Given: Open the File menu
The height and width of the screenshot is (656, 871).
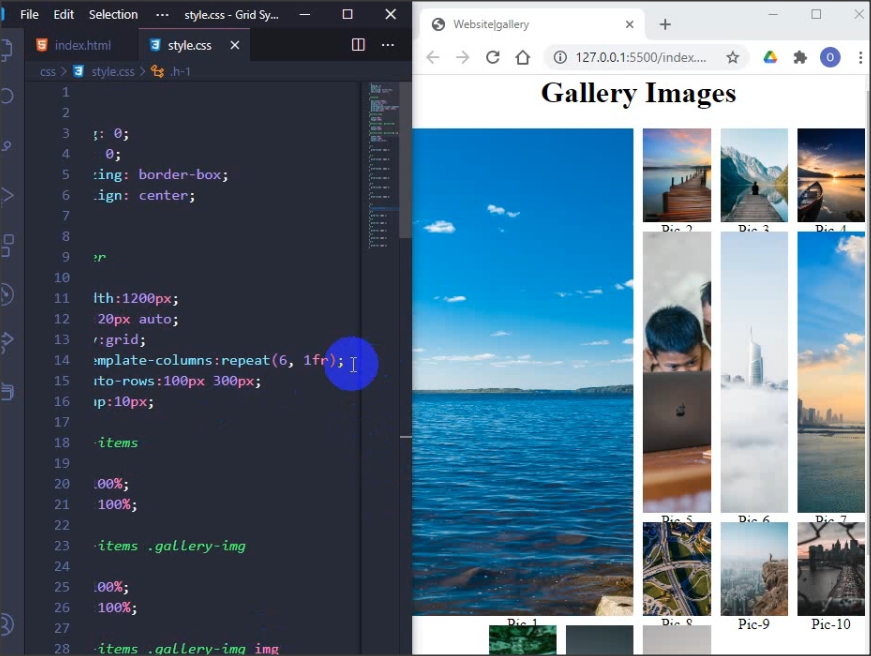Looking at the screenshot, I should [30, 15].
